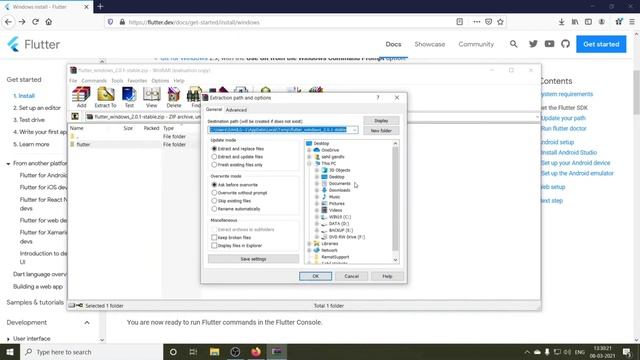This screenshot has height=360, width=640.
Task: Open WinRAR Commands menu
Action: [x=94, y=81]
